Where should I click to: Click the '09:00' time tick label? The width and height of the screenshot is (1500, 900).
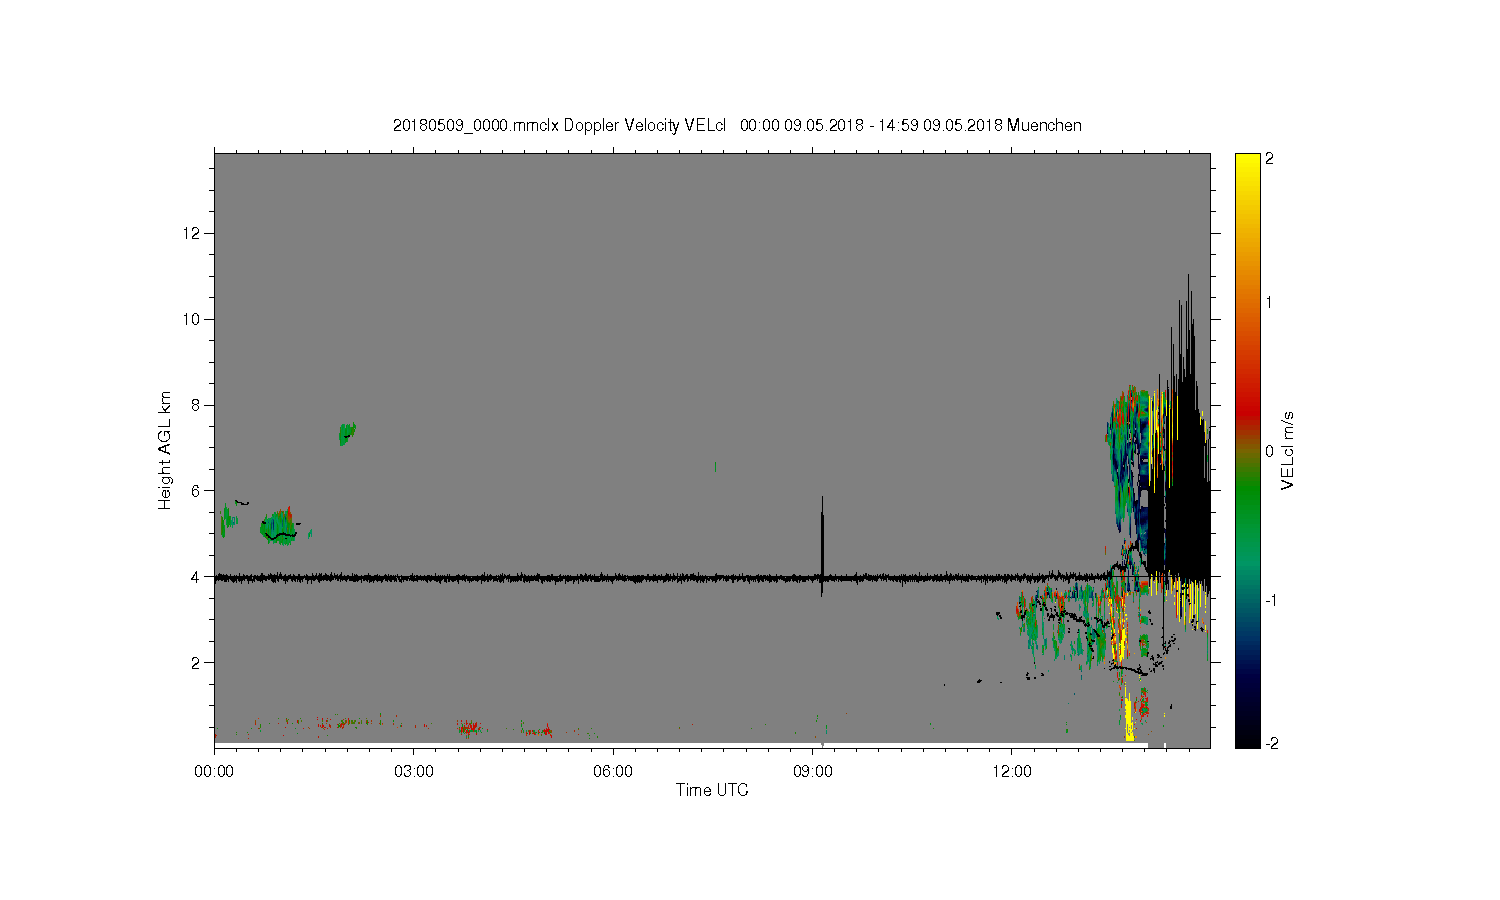pyautogui.click(x=812, y=771)
